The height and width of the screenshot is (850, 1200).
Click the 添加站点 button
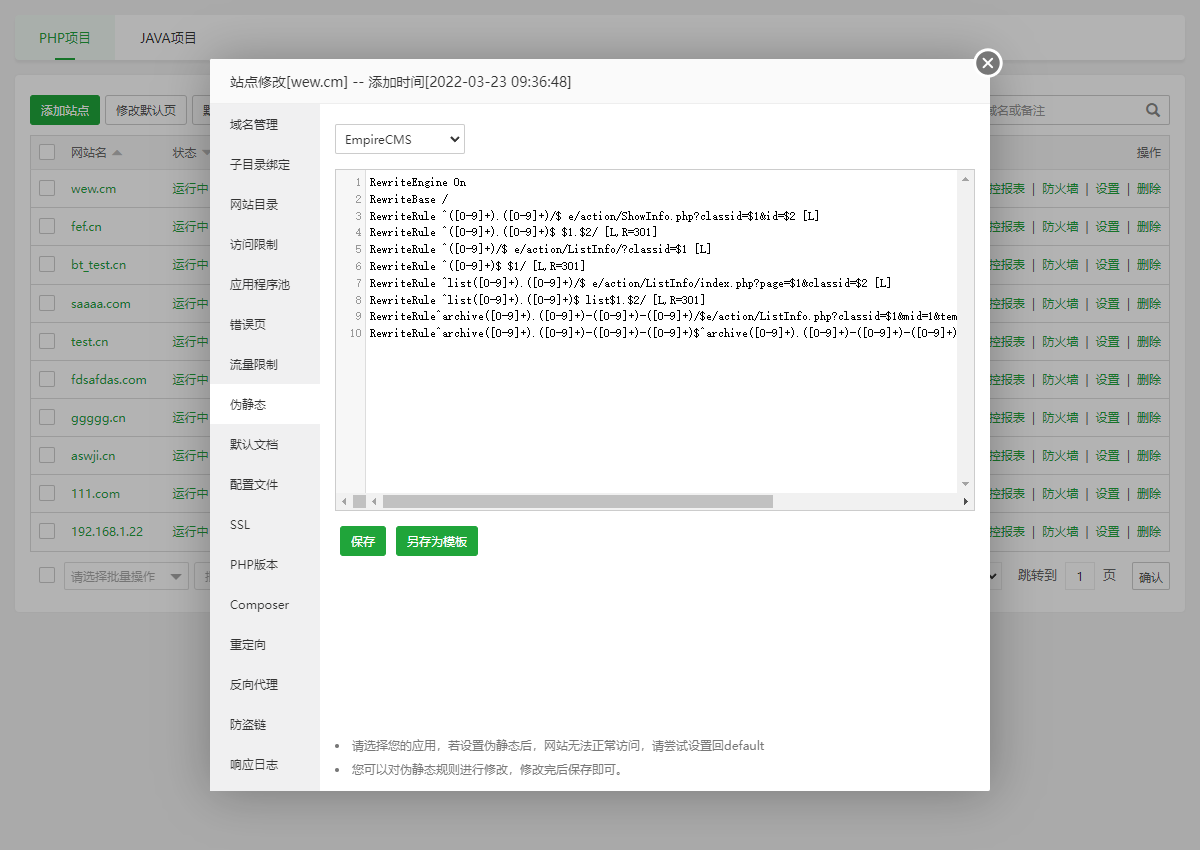[x=64, y=110]
